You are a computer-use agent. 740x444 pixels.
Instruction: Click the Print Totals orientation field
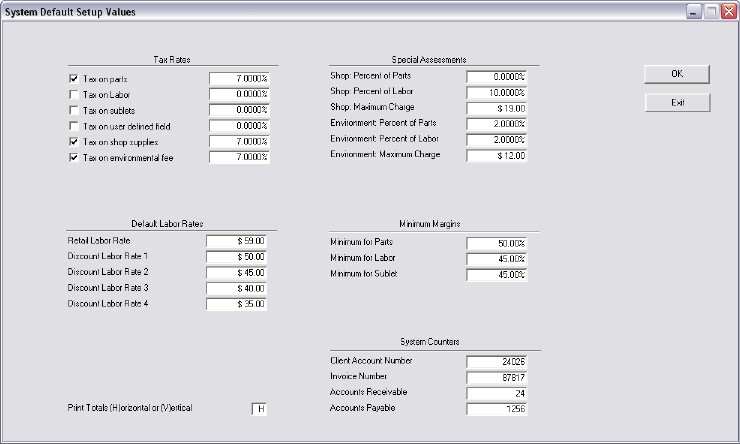click(260, 409)
